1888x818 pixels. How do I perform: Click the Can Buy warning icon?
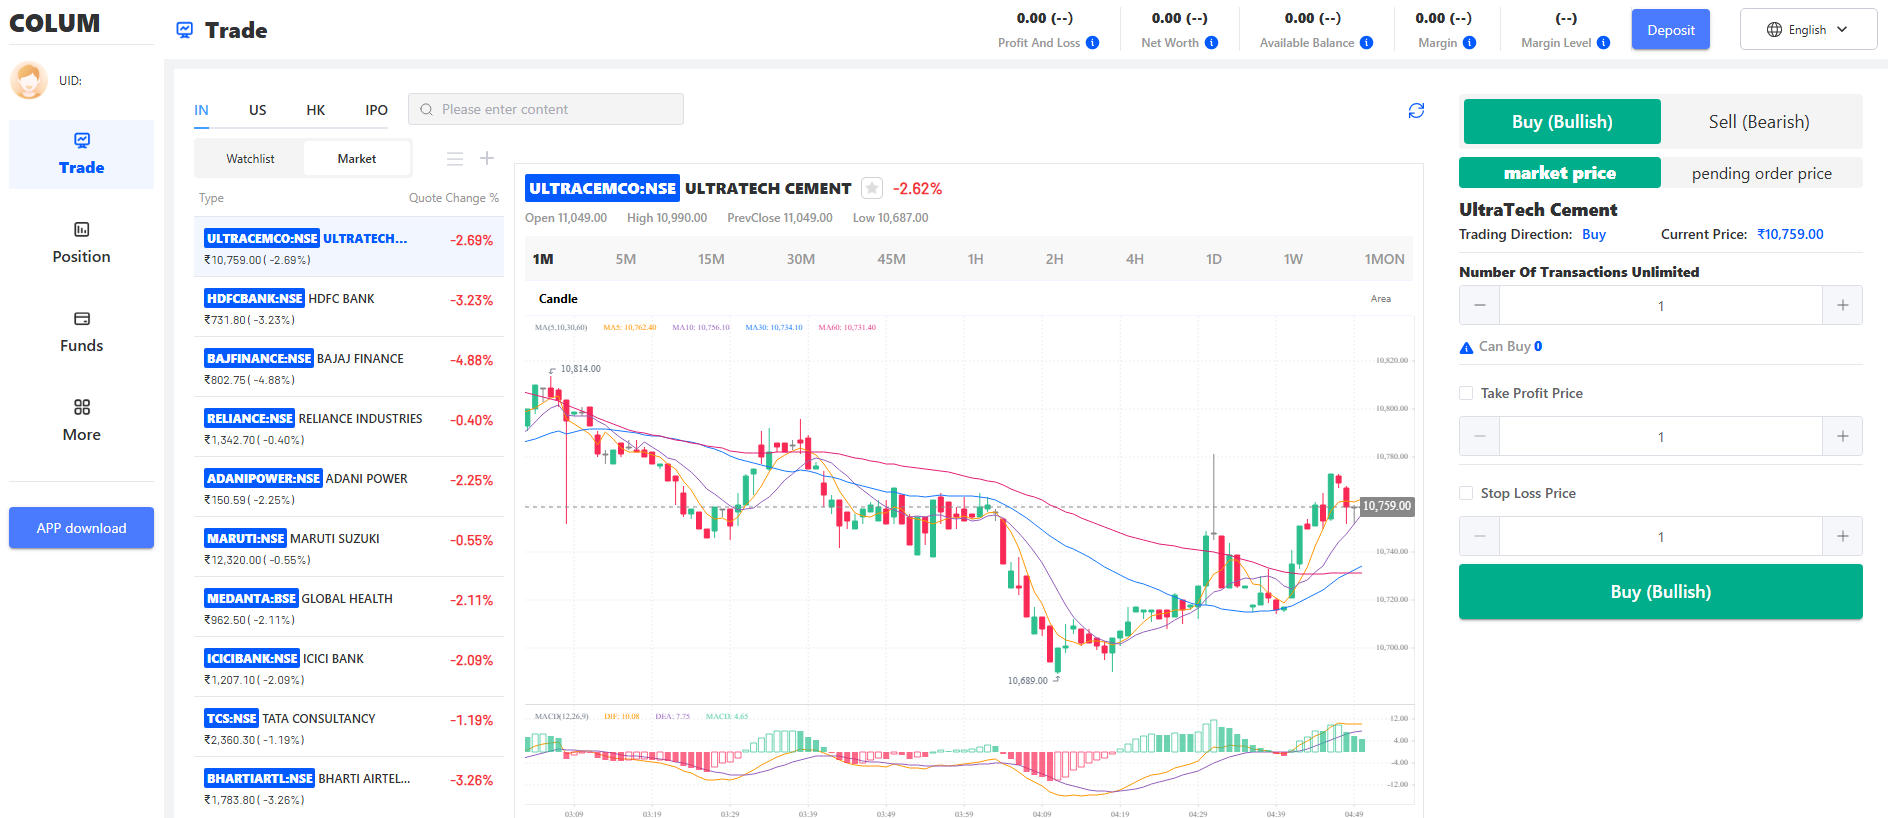(x=1467, y=347)
